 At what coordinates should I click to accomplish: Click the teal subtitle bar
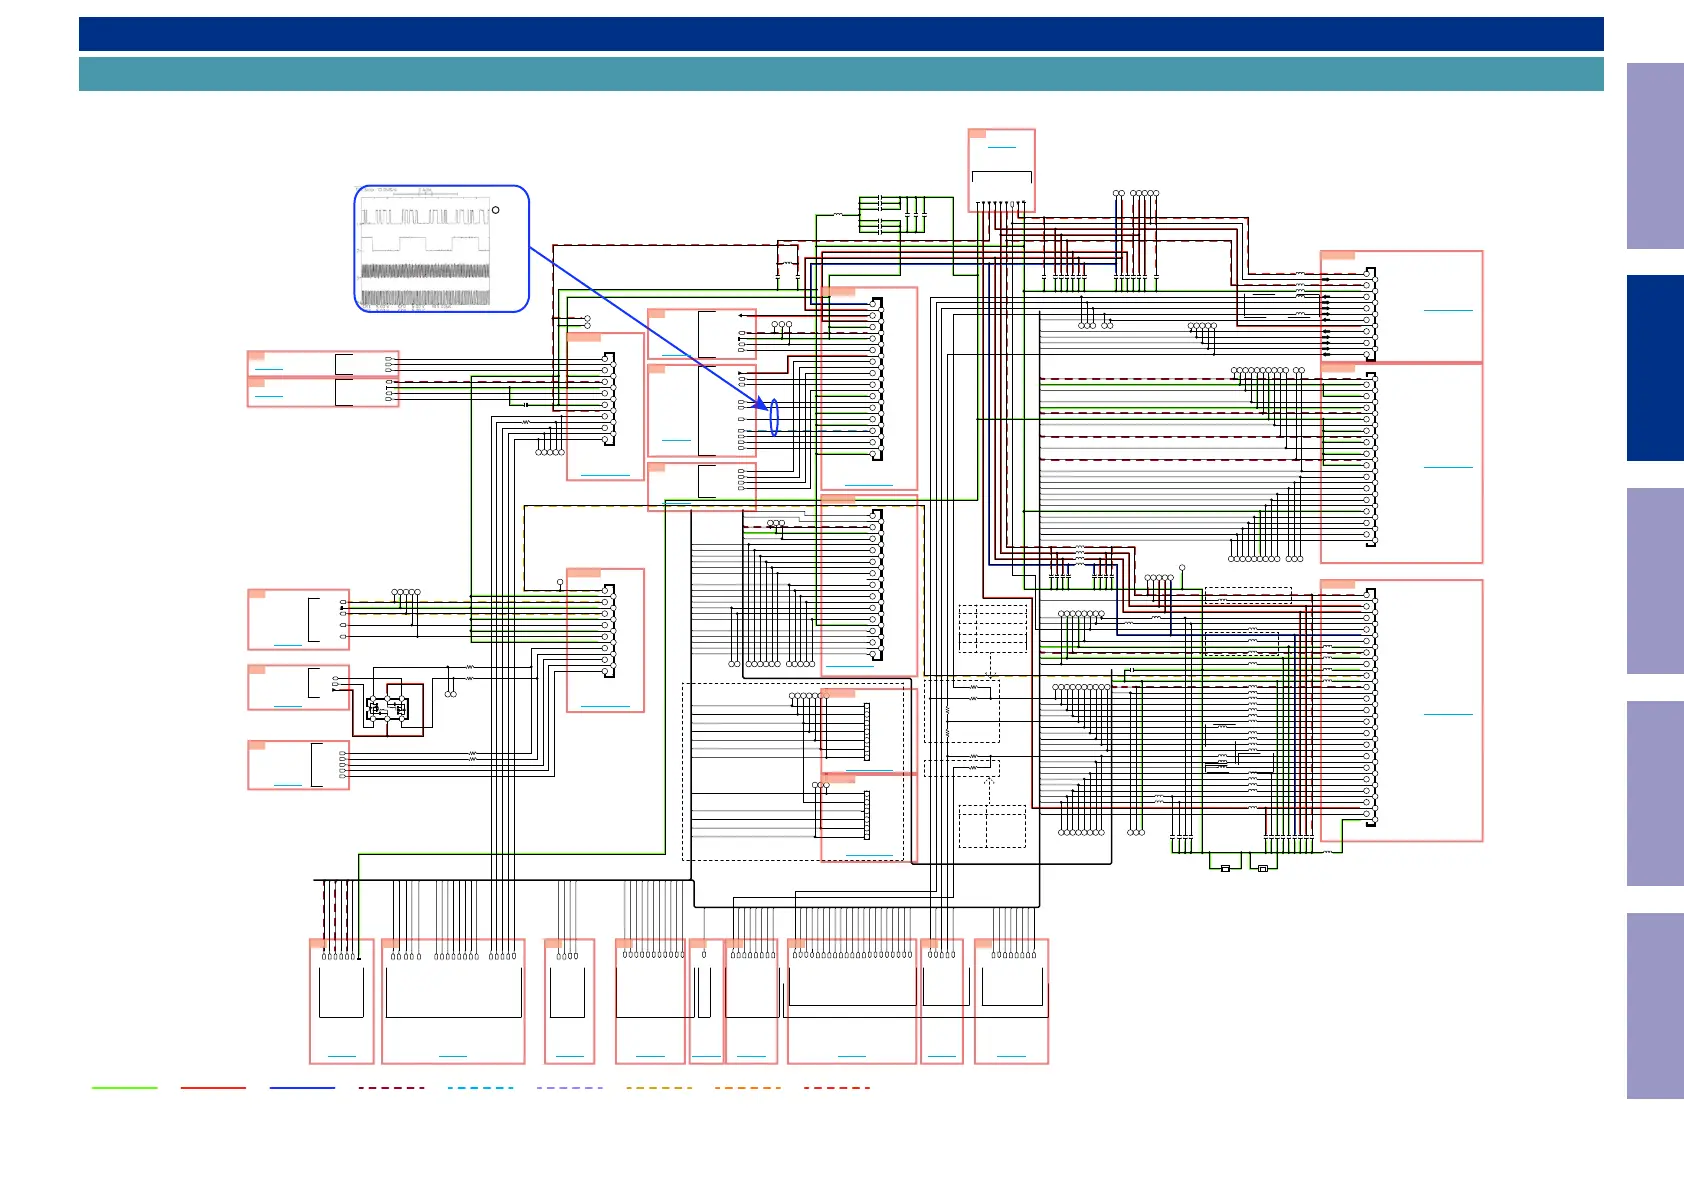pos(840,74)
